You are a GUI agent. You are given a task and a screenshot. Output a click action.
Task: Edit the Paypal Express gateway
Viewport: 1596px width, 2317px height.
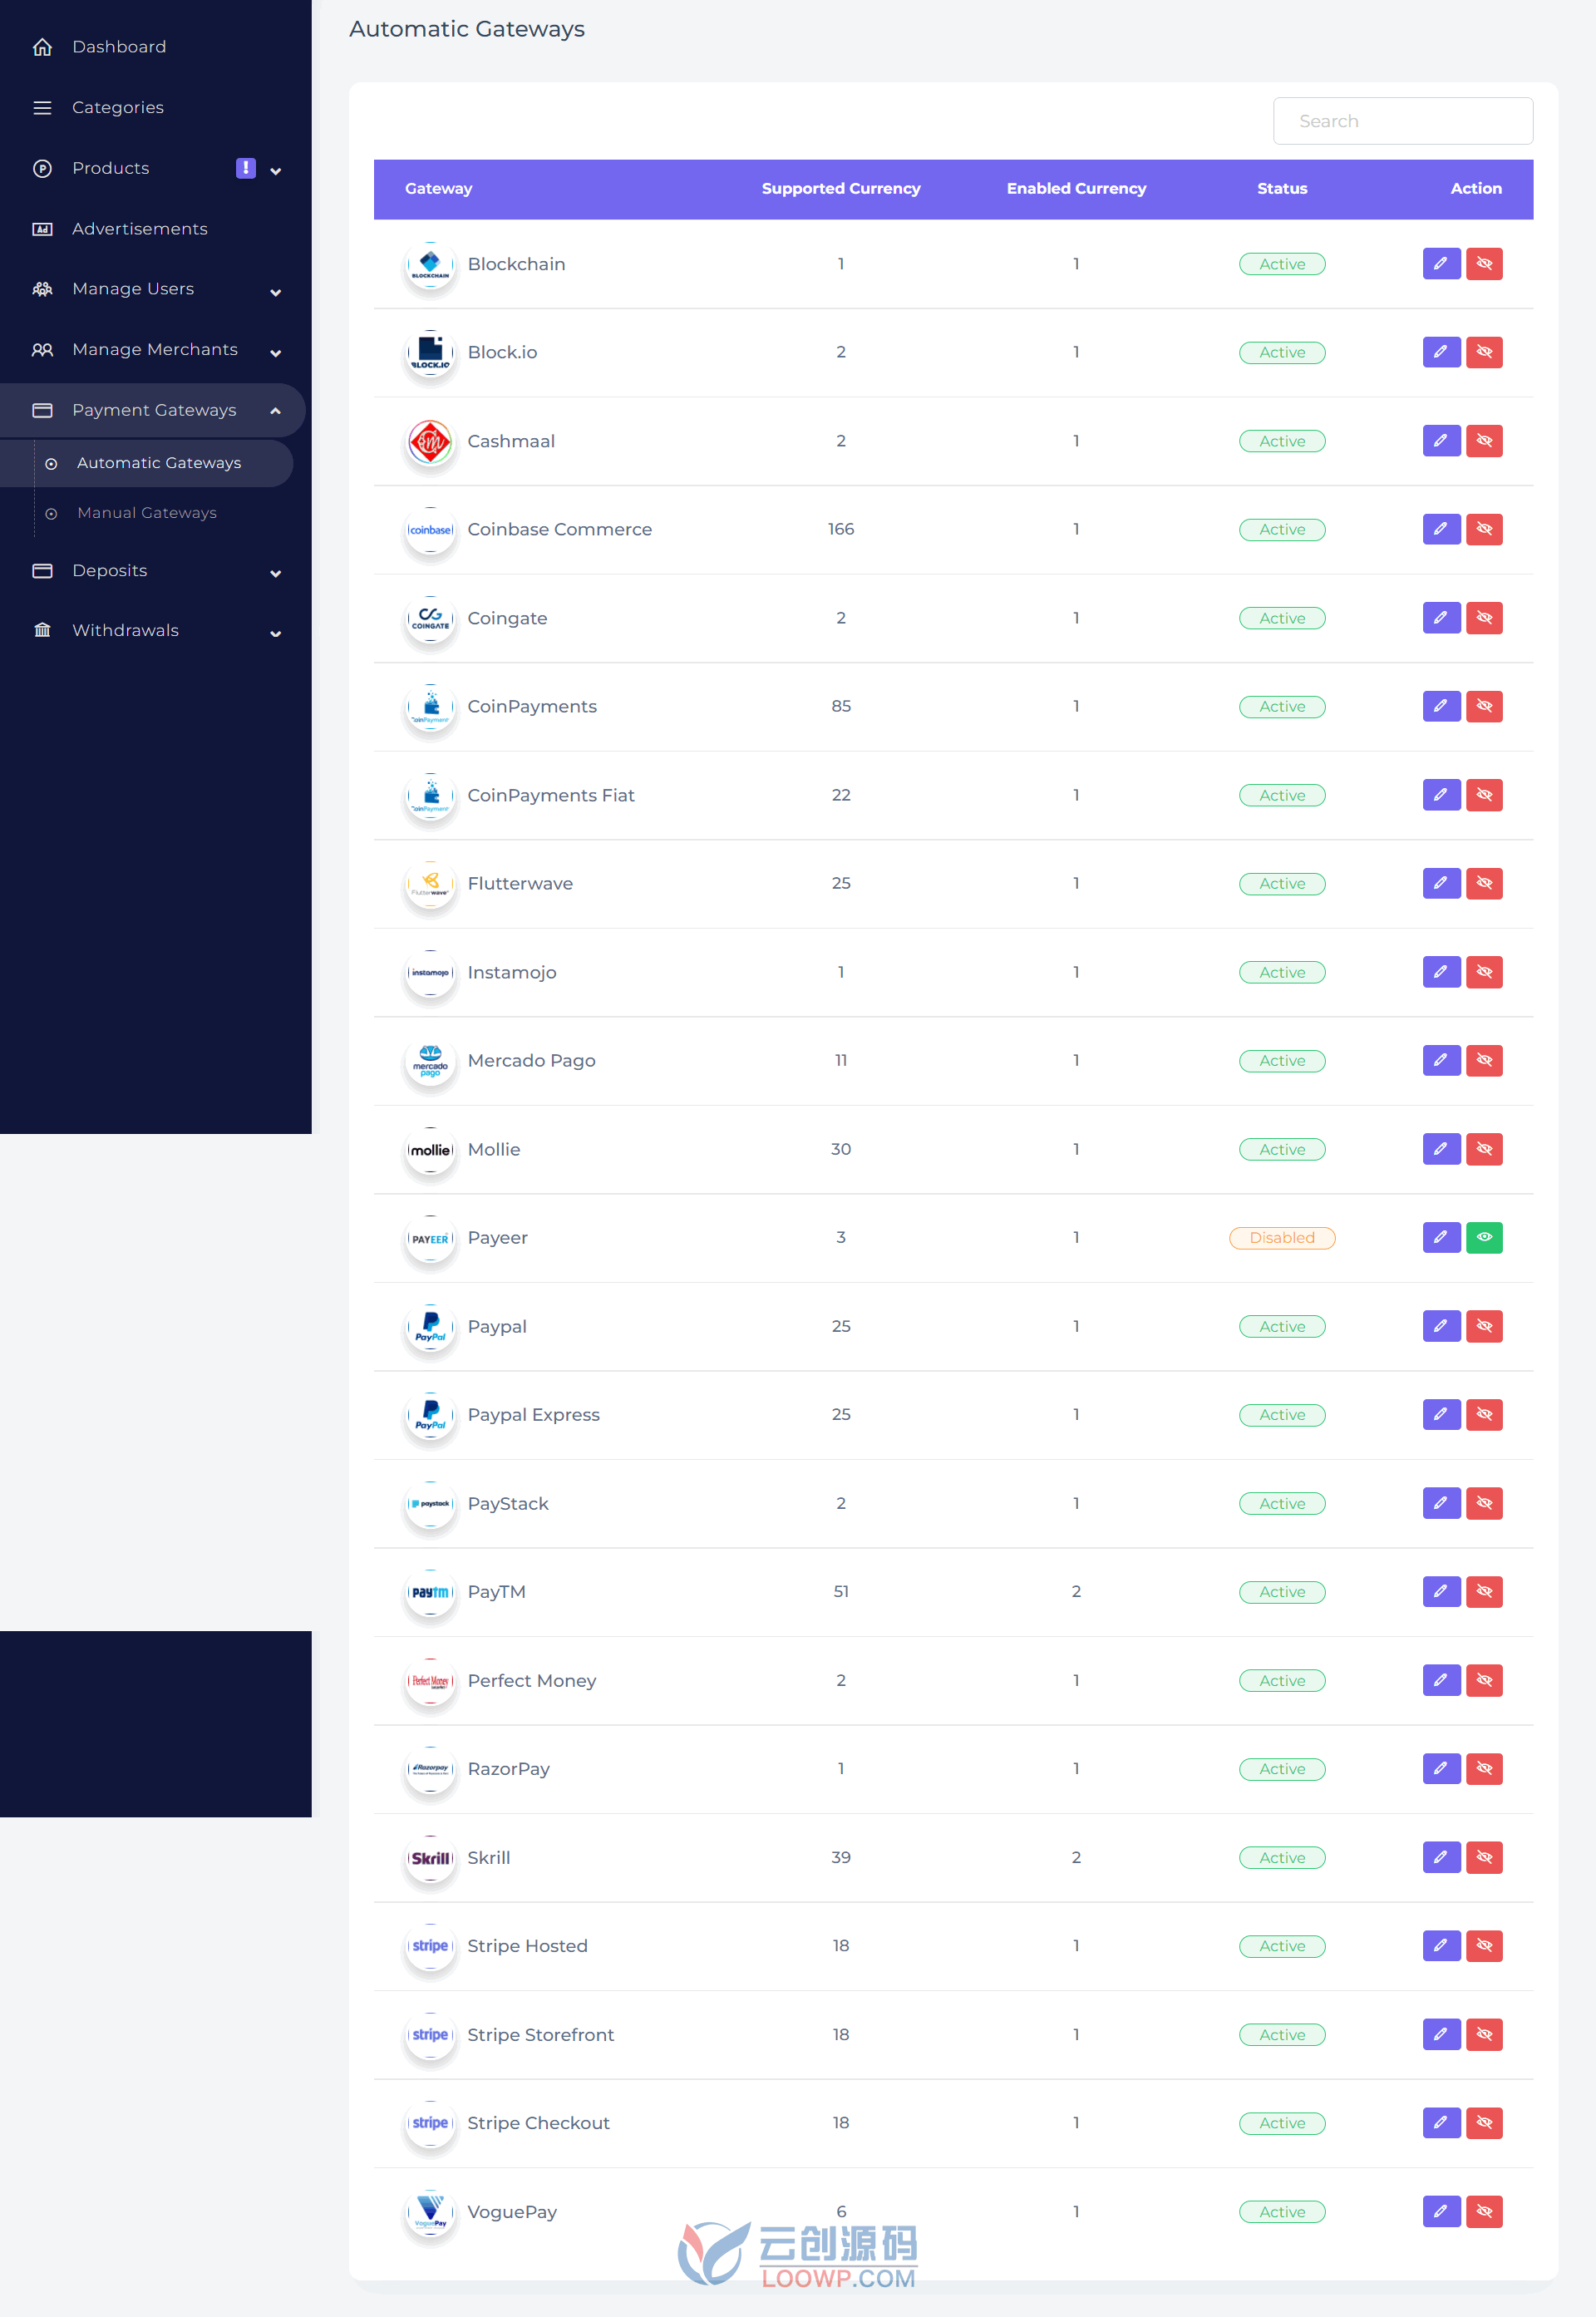(x=1441, y=1414)
